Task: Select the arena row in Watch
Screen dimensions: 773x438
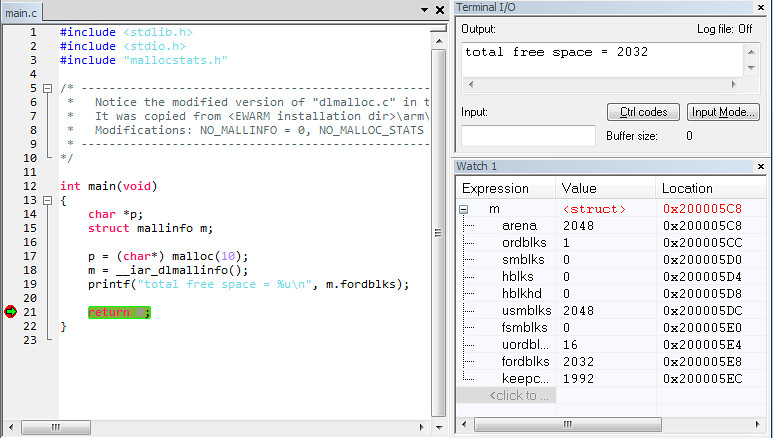Action: click(611, 226)
